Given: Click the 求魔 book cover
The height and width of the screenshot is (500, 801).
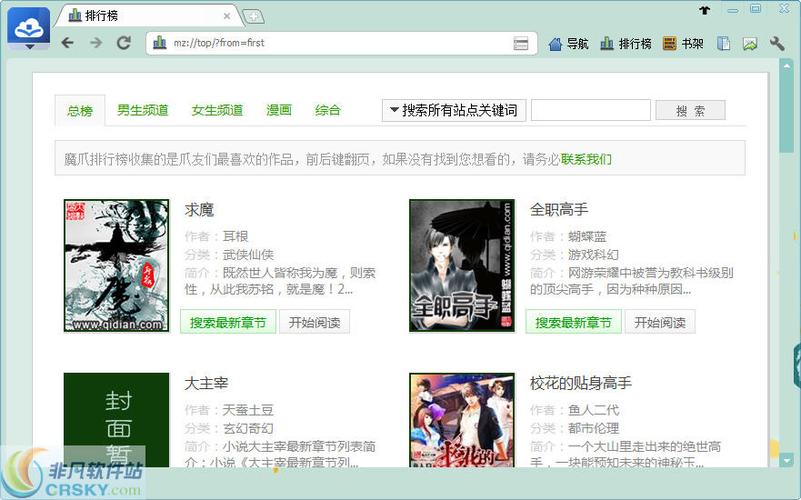Looking at the screenshot, I should [x=116, y=266].
